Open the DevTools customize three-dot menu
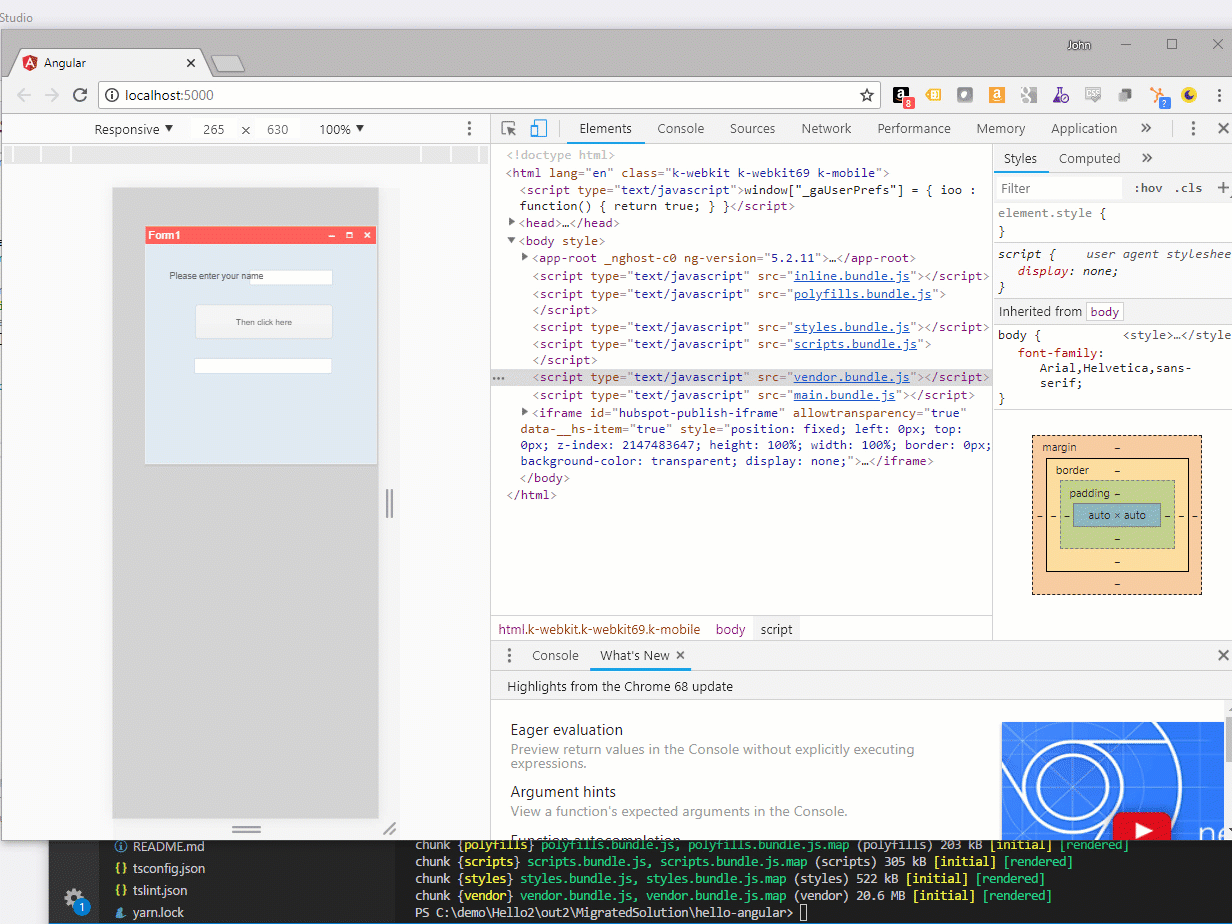The image size is (1232, 924). (x=1193, y=128)
